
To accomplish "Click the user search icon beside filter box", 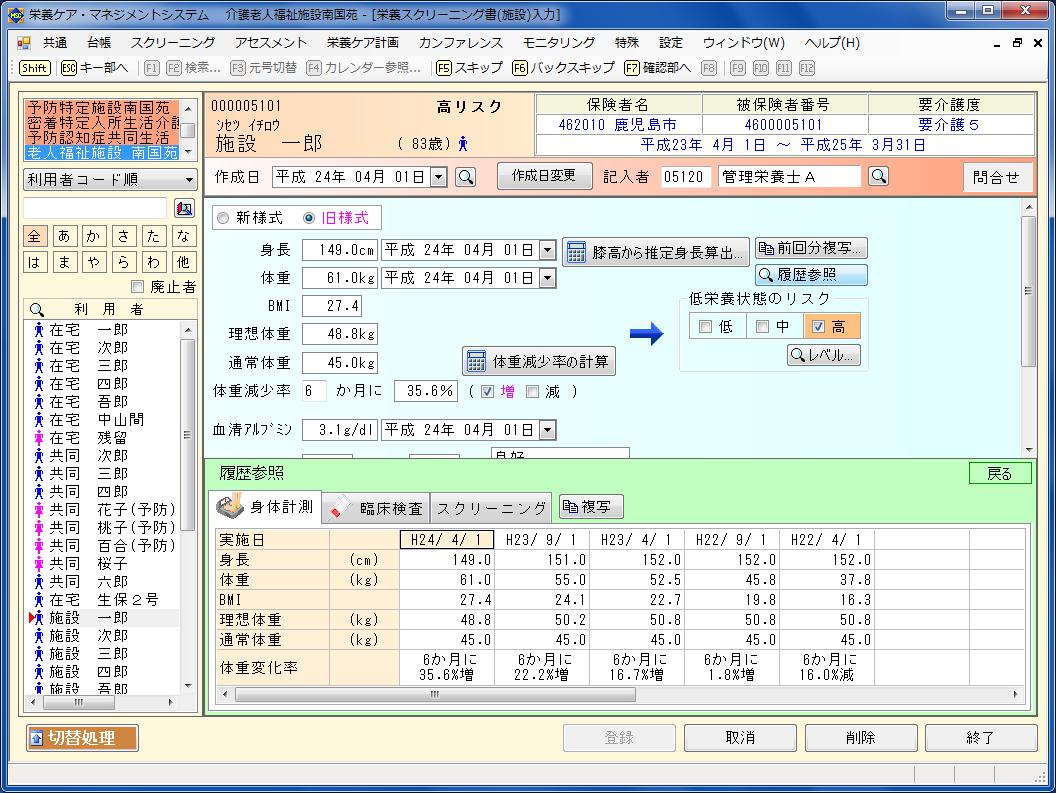I will coord(184,208).
